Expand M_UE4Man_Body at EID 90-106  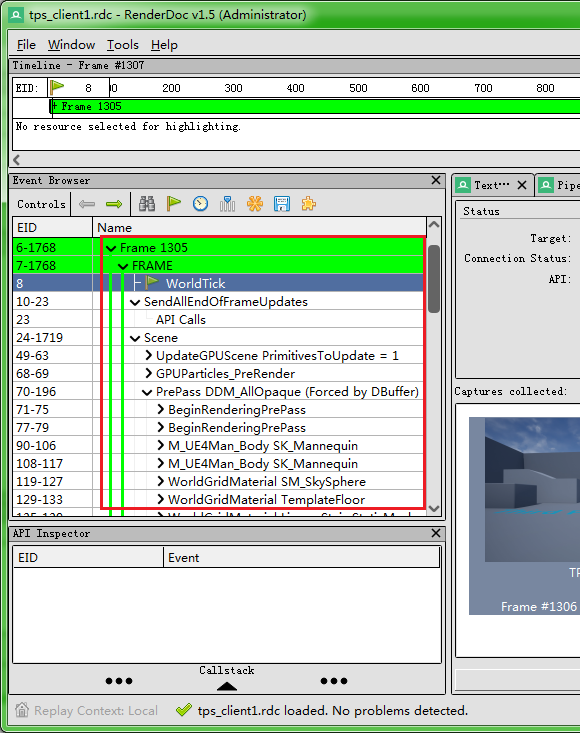pyautogui.click(x=161, y=446)
